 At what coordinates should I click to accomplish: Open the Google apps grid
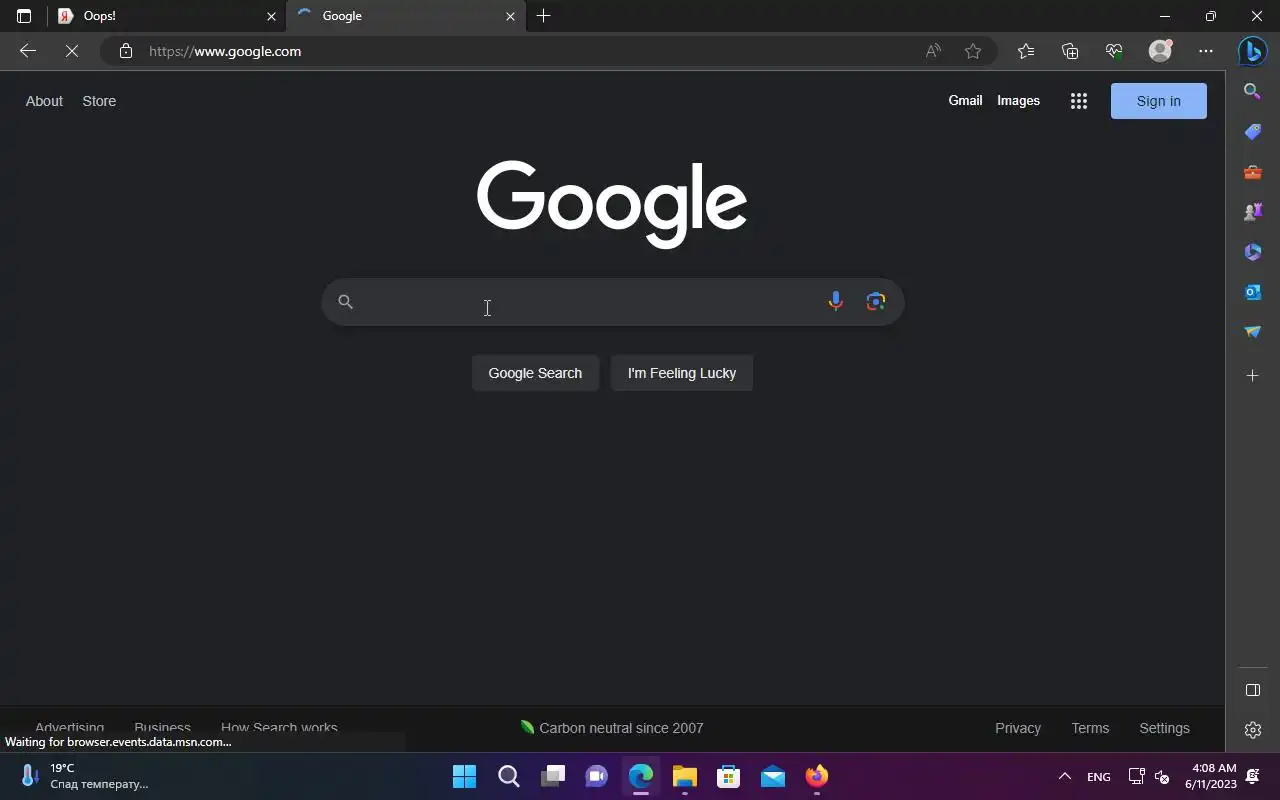click(x=1078, y=101)
